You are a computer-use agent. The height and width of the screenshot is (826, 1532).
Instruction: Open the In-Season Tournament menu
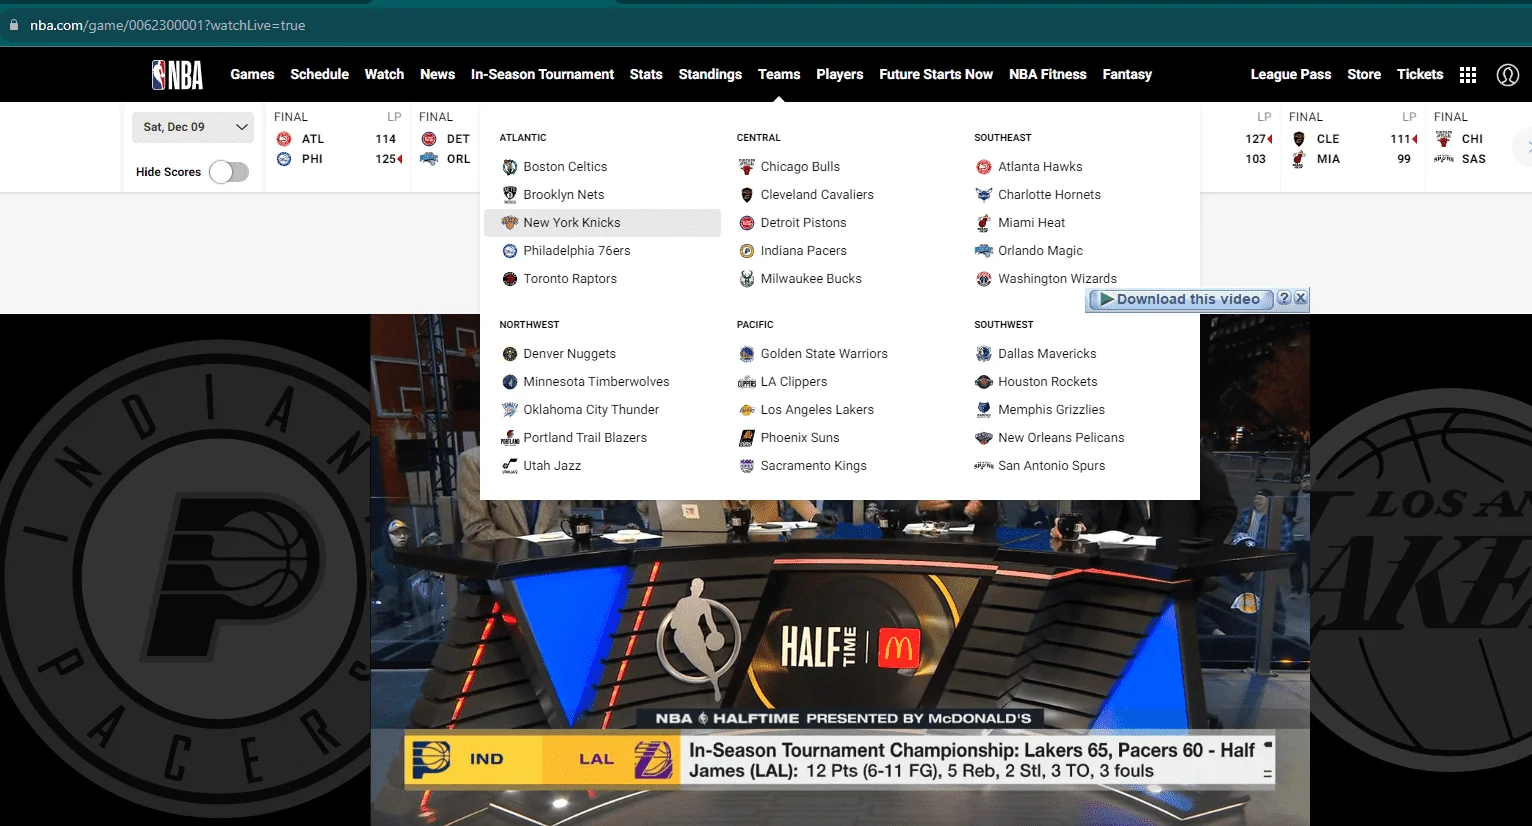click(542, 74)
